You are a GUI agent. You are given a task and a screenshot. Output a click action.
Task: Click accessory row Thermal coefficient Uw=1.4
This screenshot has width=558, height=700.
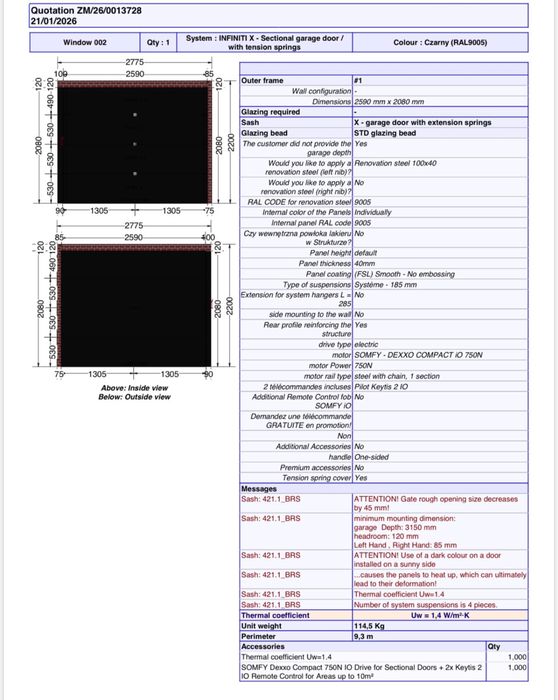click(286, 657)
